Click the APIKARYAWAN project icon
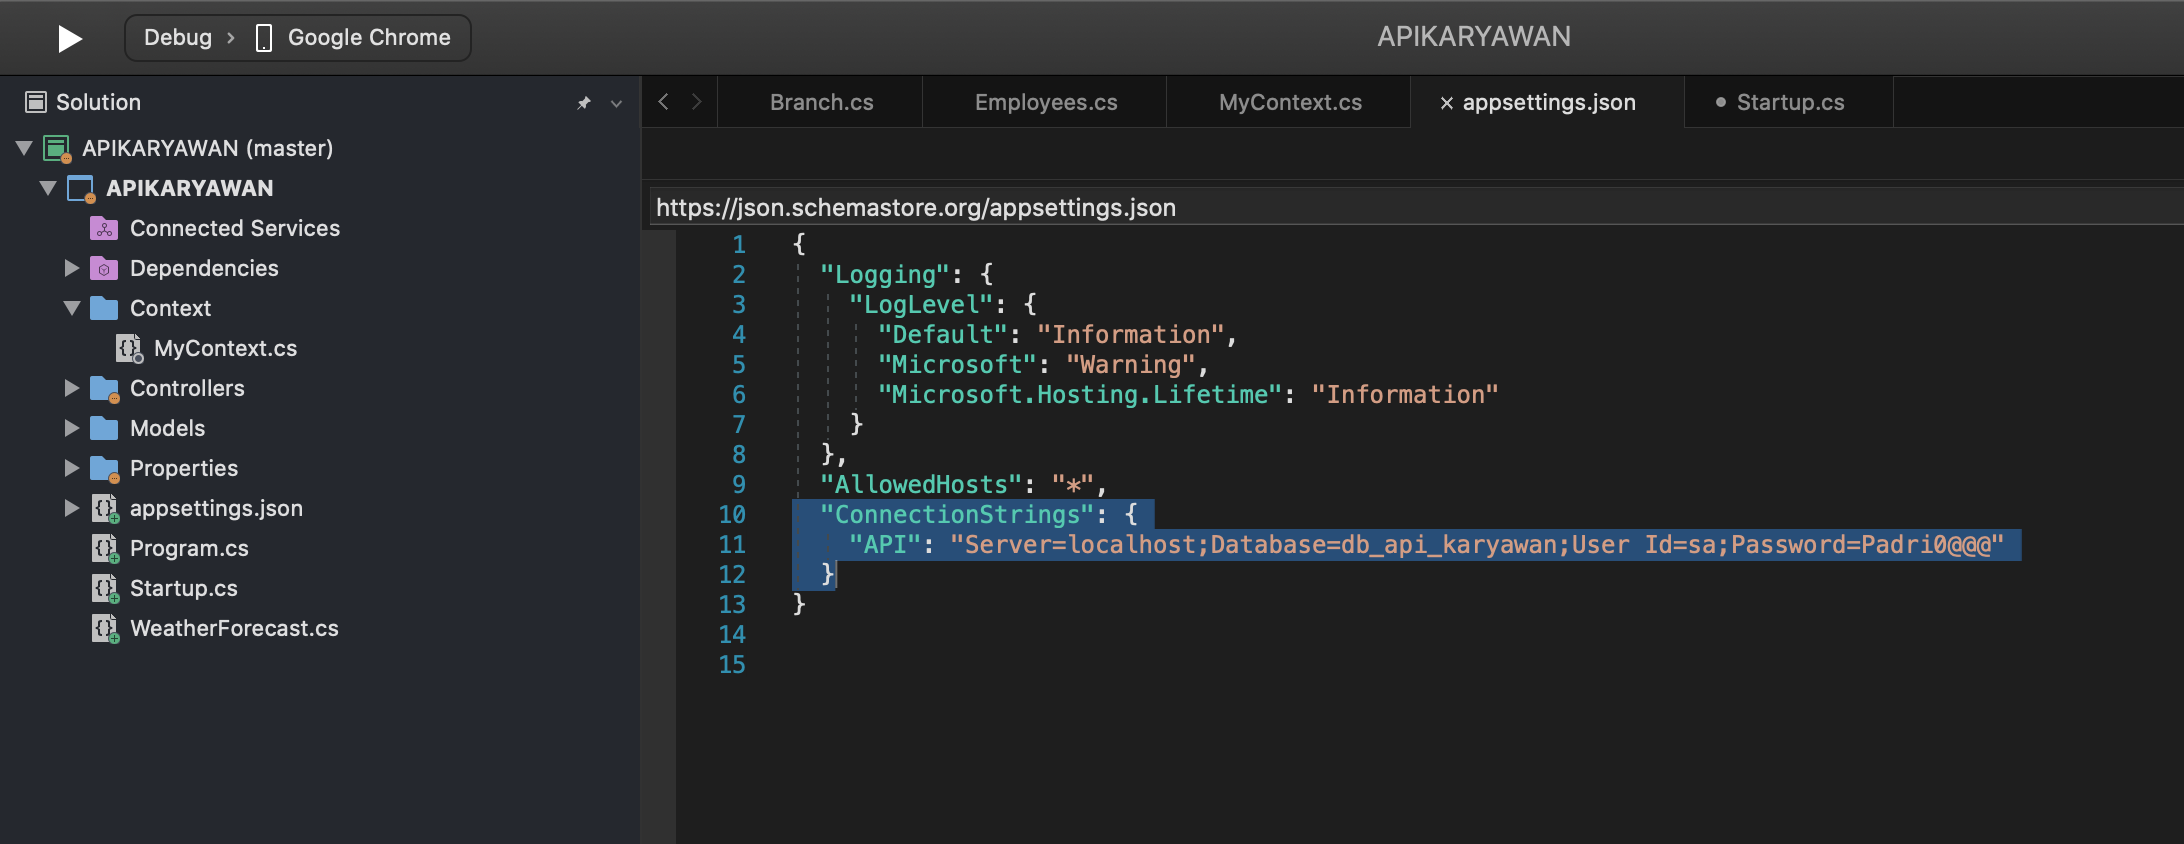 81,189
